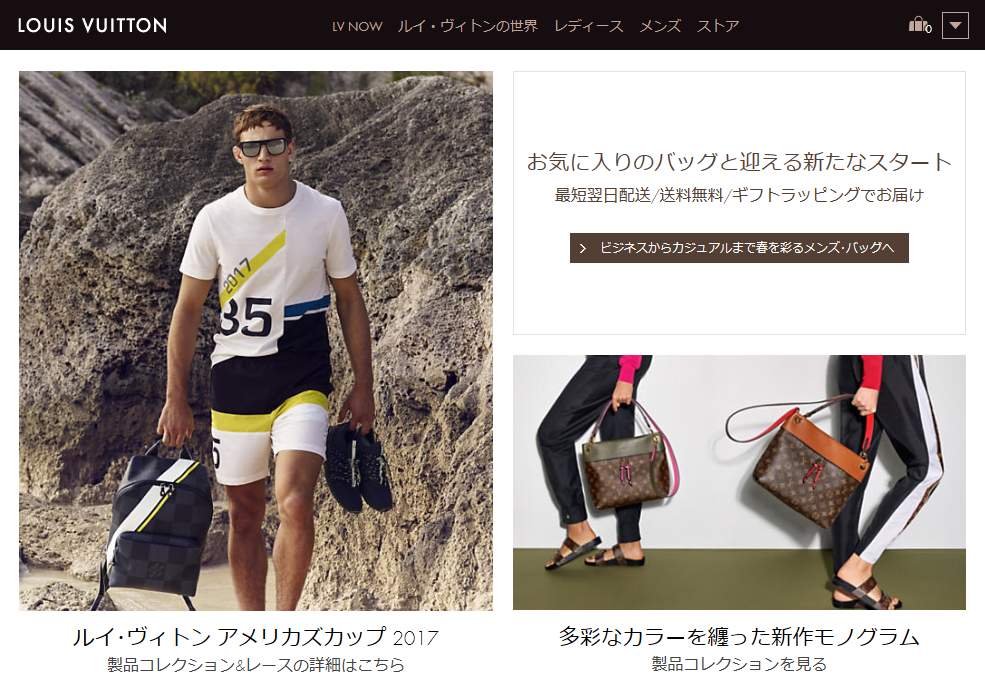
Task: Click the ビジネスからカジュアルまで men's bag button
Action: tap(739, 248)
